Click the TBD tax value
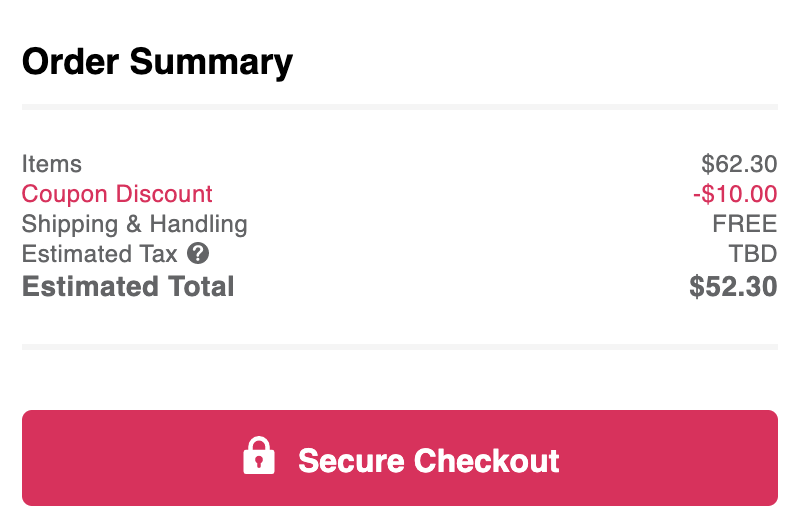Viewport: 802px width, 520px height. (753, 254)
